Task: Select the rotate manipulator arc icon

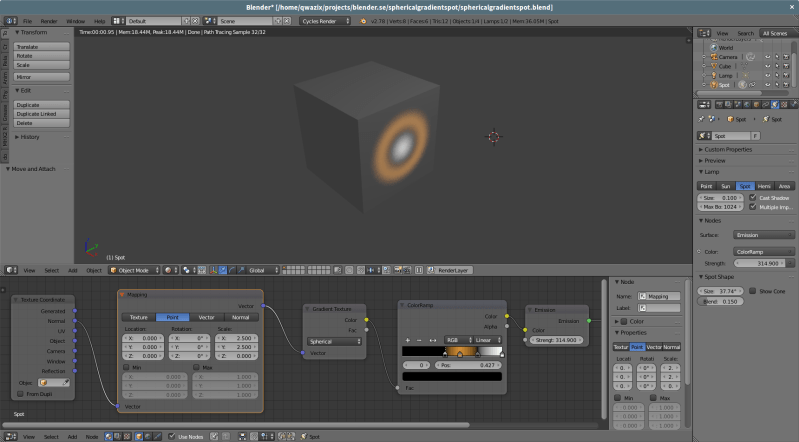Action: (x=232, y=270)
